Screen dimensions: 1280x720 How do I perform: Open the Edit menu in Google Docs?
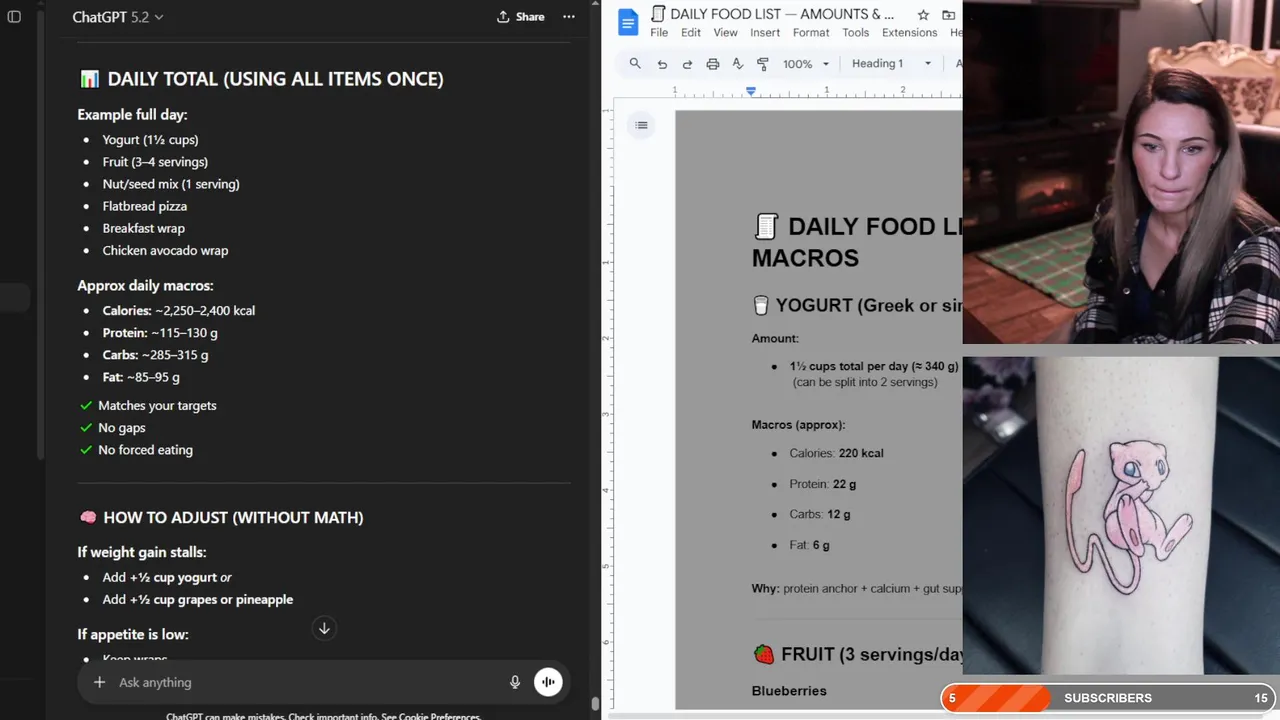click(691, 33)
